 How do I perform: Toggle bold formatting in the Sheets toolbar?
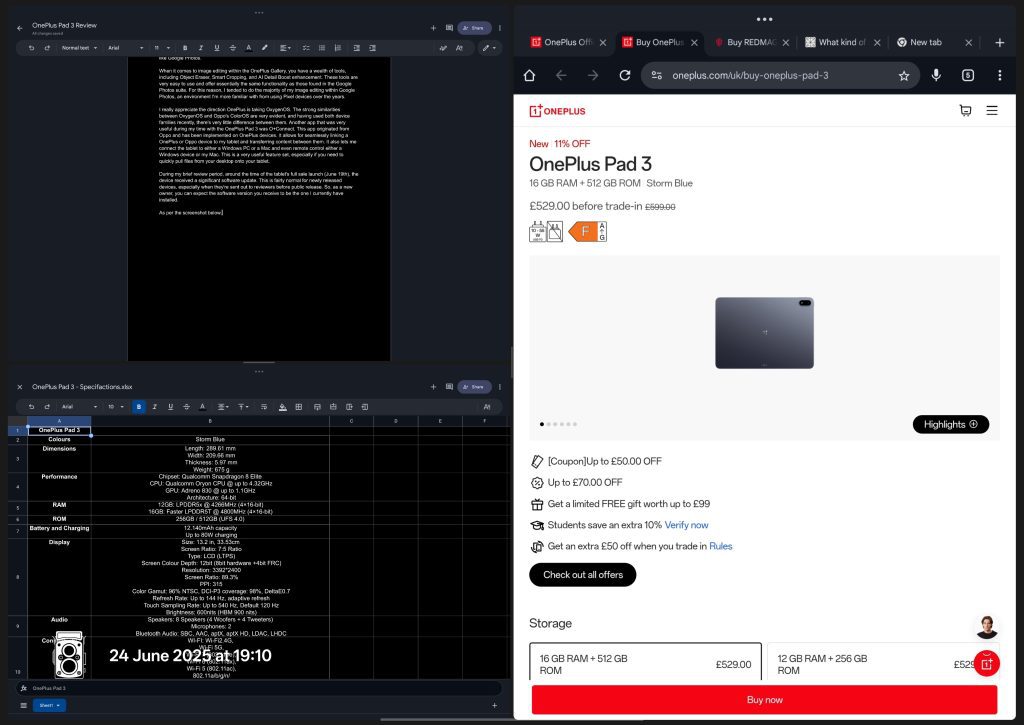[138, 406]
